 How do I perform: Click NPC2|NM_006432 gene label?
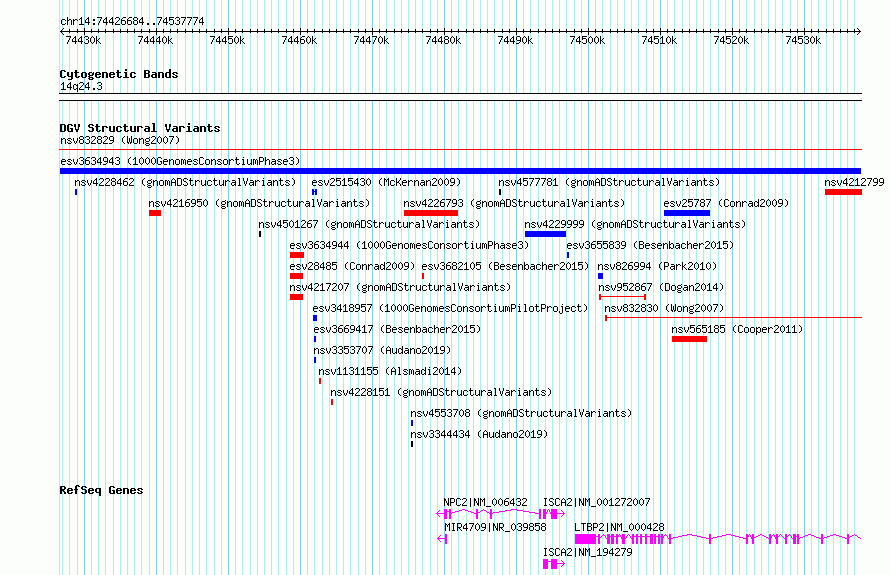pos(485,502)
